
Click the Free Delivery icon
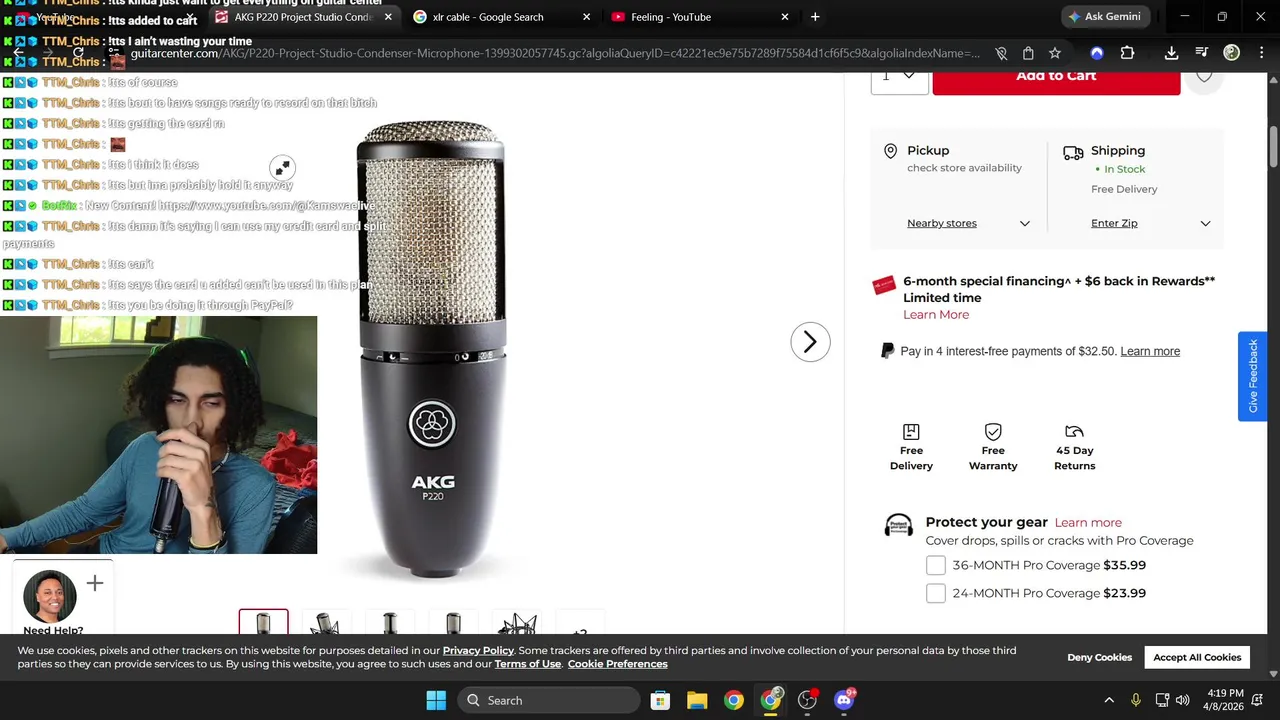(911, 431)
